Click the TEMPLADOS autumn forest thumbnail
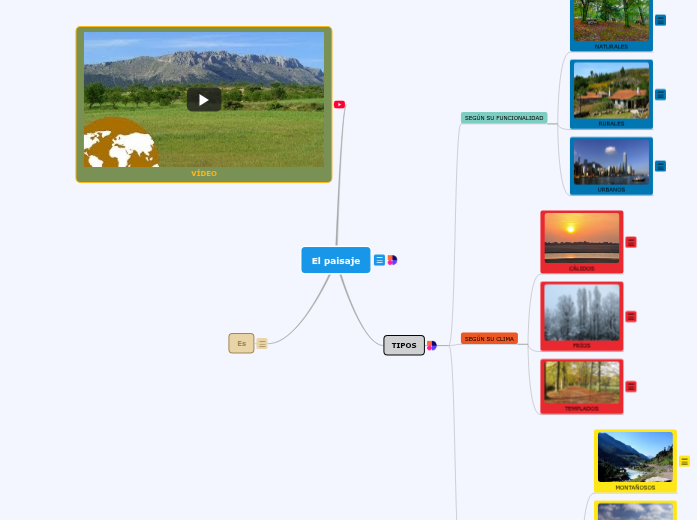Viewport: 697px width, 520px height. (x=581, y=382)
